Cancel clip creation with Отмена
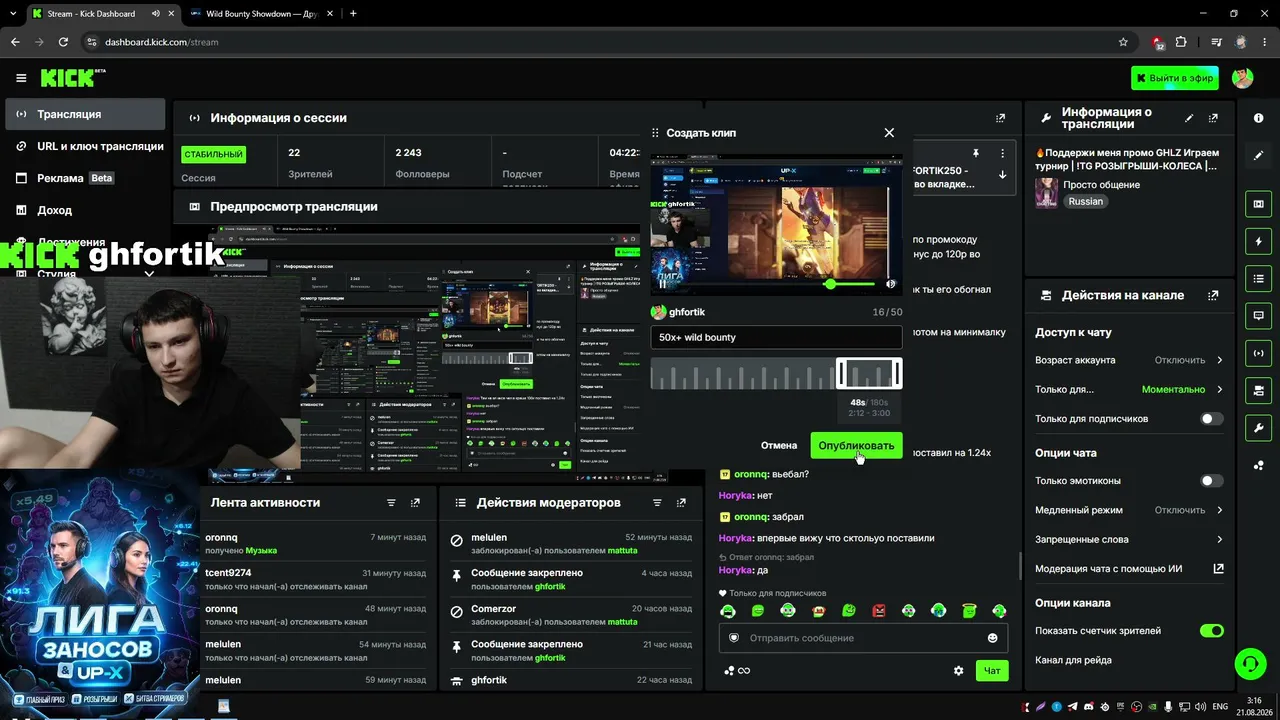 coord(779,445)
